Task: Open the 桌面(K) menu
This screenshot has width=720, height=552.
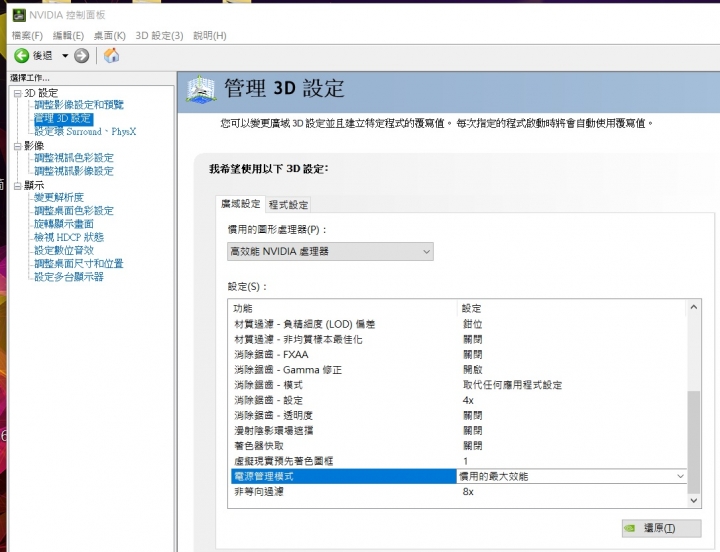Action: coord(110,35)
